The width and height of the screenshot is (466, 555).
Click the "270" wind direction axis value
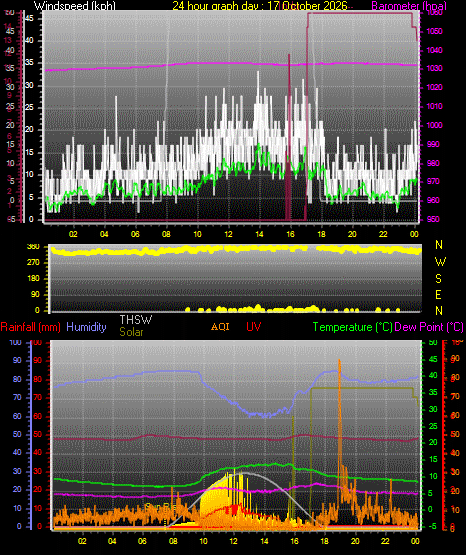[x=33, y=263]
